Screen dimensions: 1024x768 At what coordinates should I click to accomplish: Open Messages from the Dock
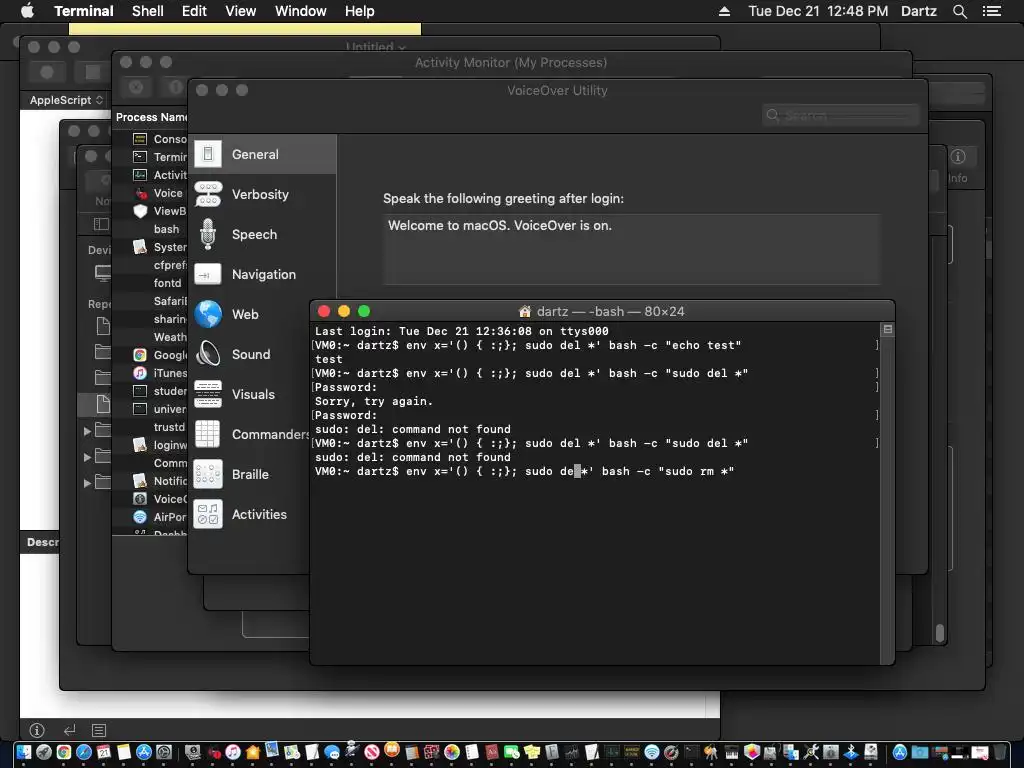pos(332,752)
